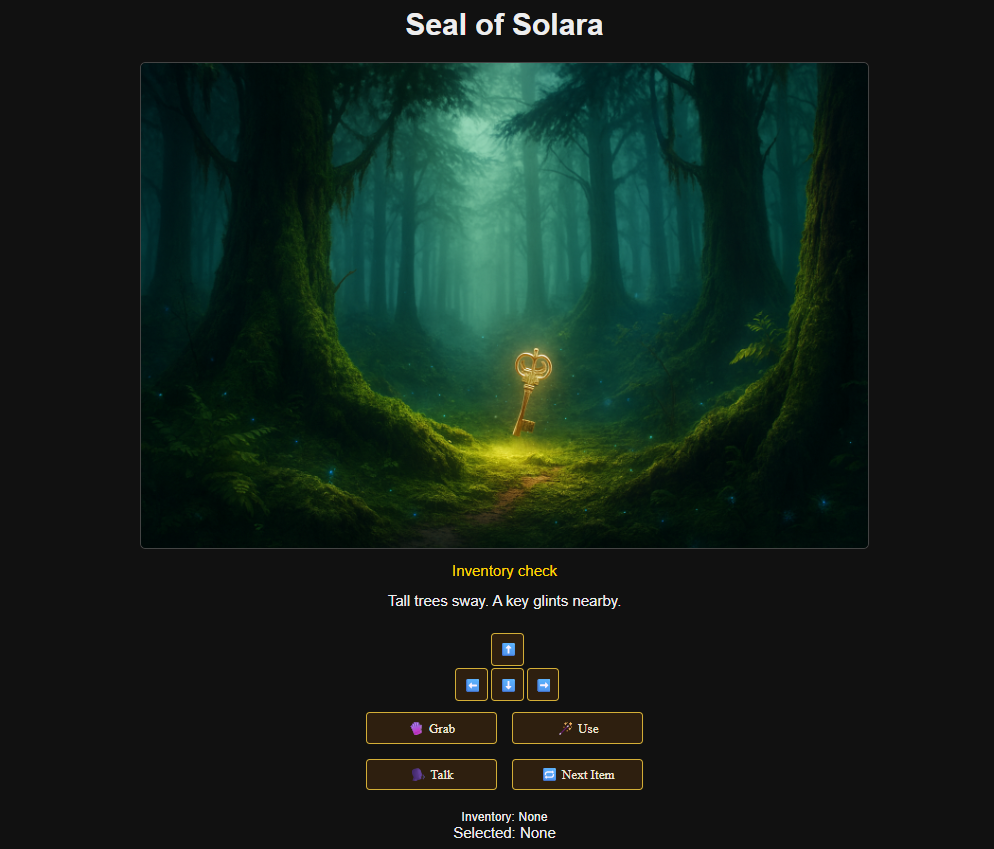Click the speaking head icon on Talk
The width and height of the screenshot is (994, 849).
tap(417, 775)
